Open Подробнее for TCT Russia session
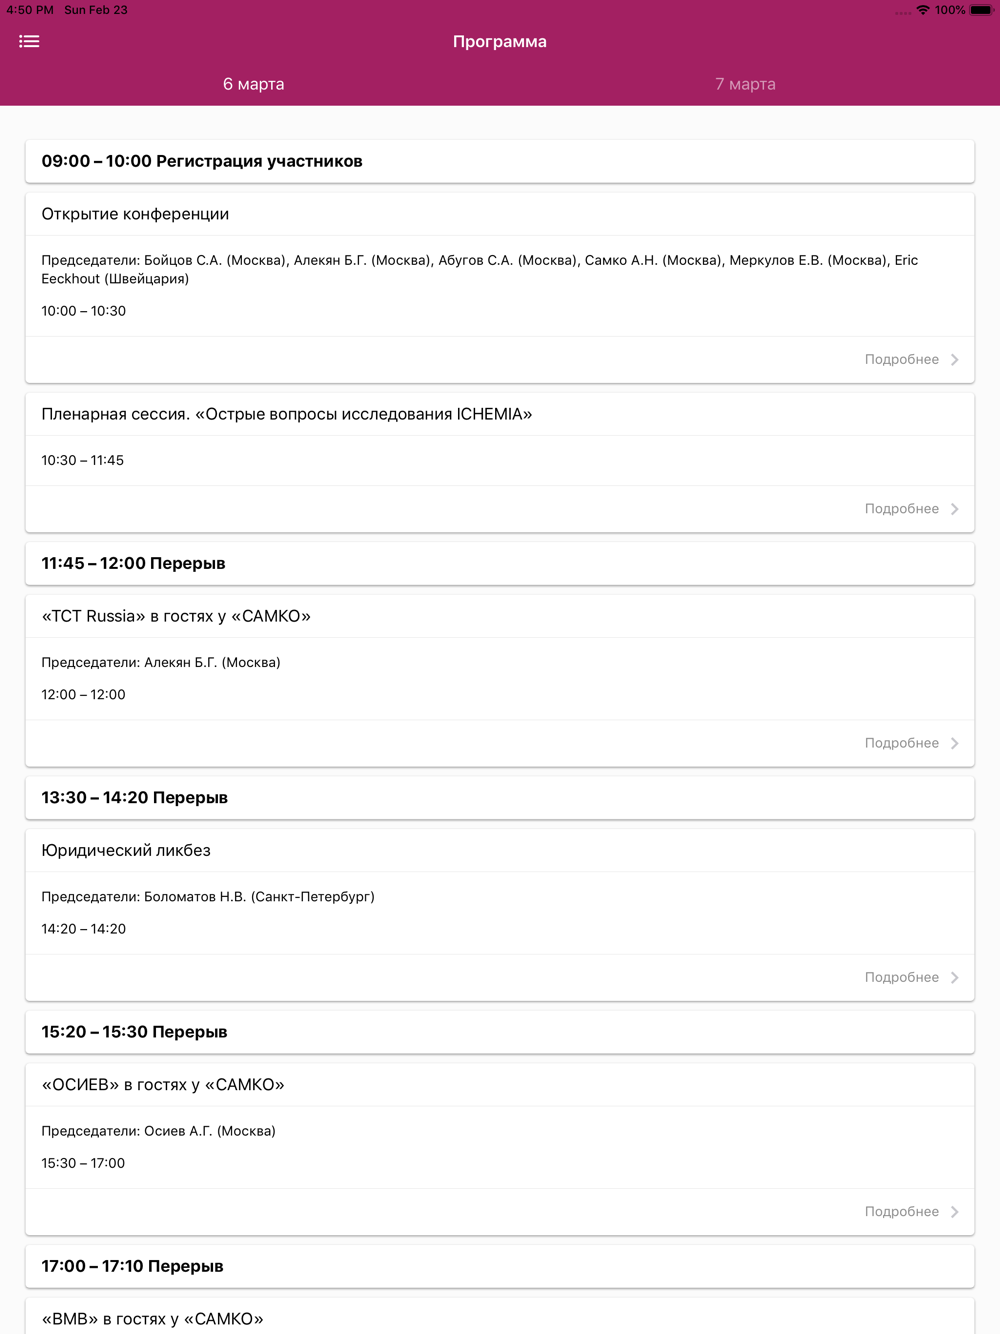The width and height of the screenshot is (1000, 1334). pyautogui.click(x=901, y=743)
